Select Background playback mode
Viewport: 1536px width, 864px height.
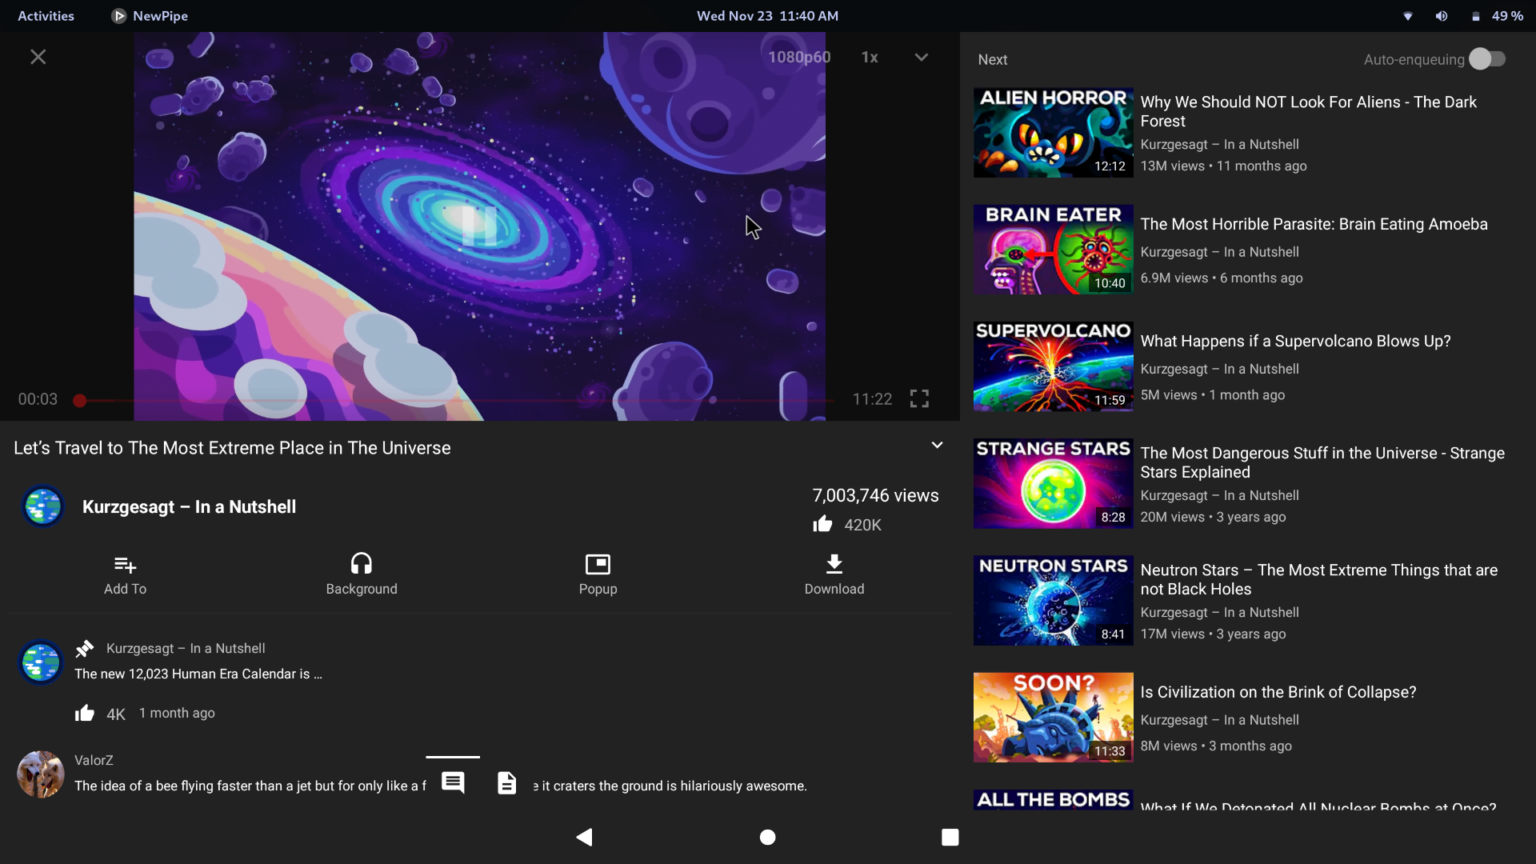point(361,573)
